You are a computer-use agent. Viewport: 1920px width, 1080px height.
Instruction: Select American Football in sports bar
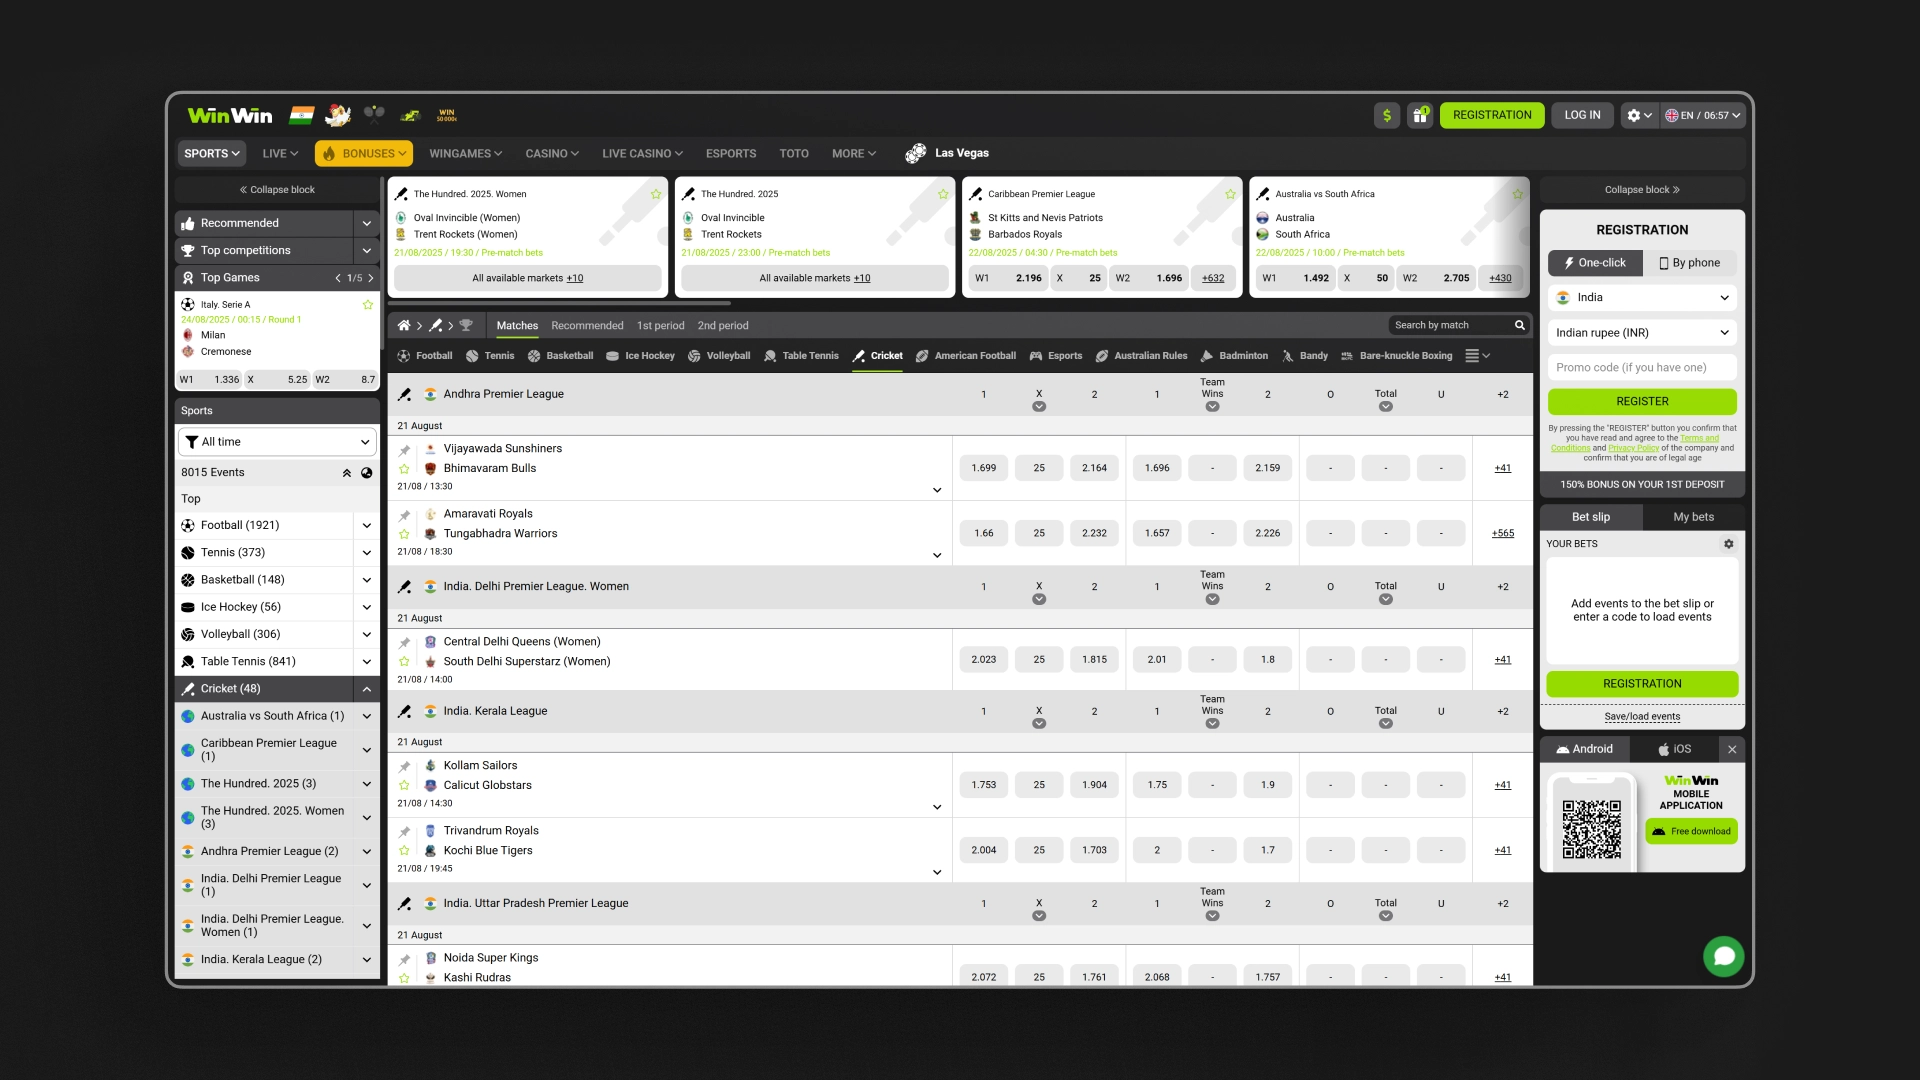pos(966,356)
